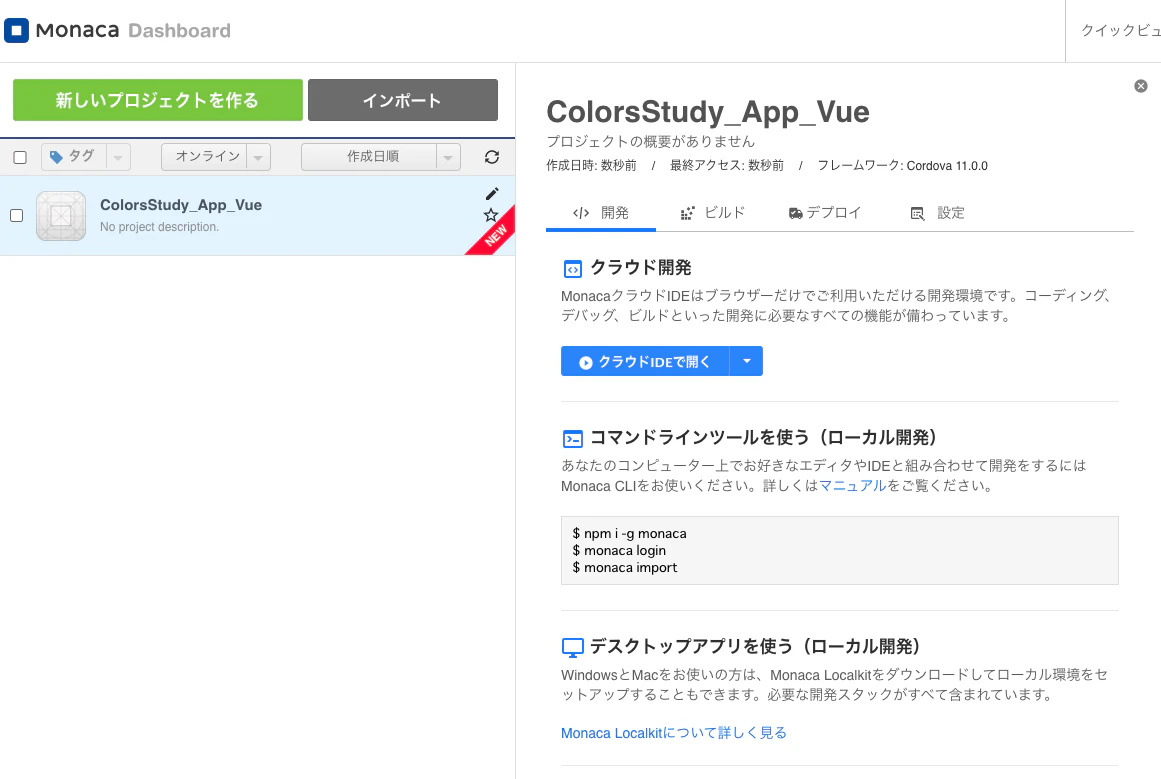Check the ColorsStudy_App_Vue project checkbox
Viewport: 1161px width, 779px height.
click(16, 215)
